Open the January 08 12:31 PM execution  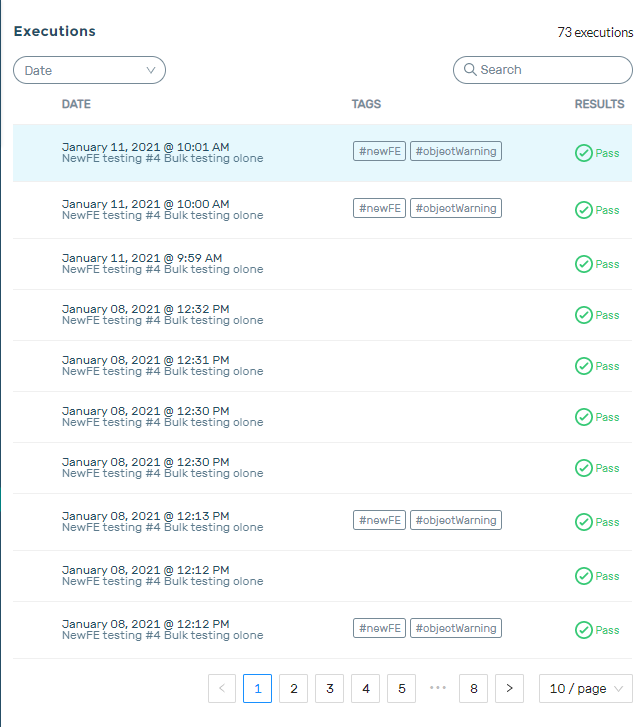(162, 365)
